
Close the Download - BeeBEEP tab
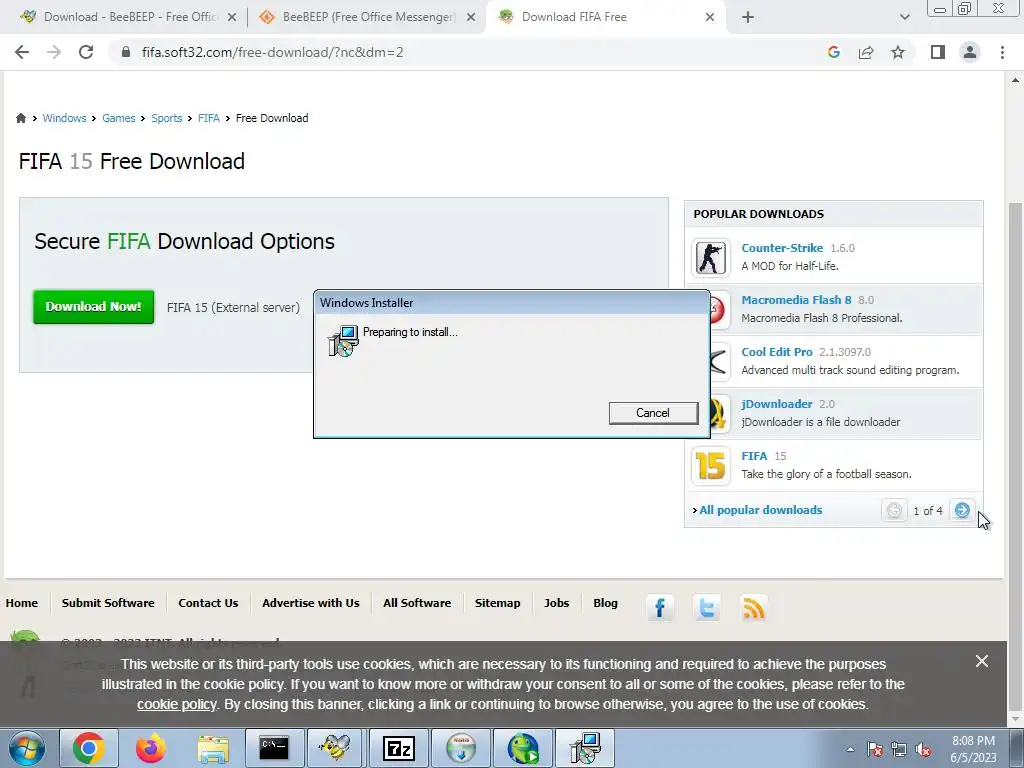tap(232, 17)
